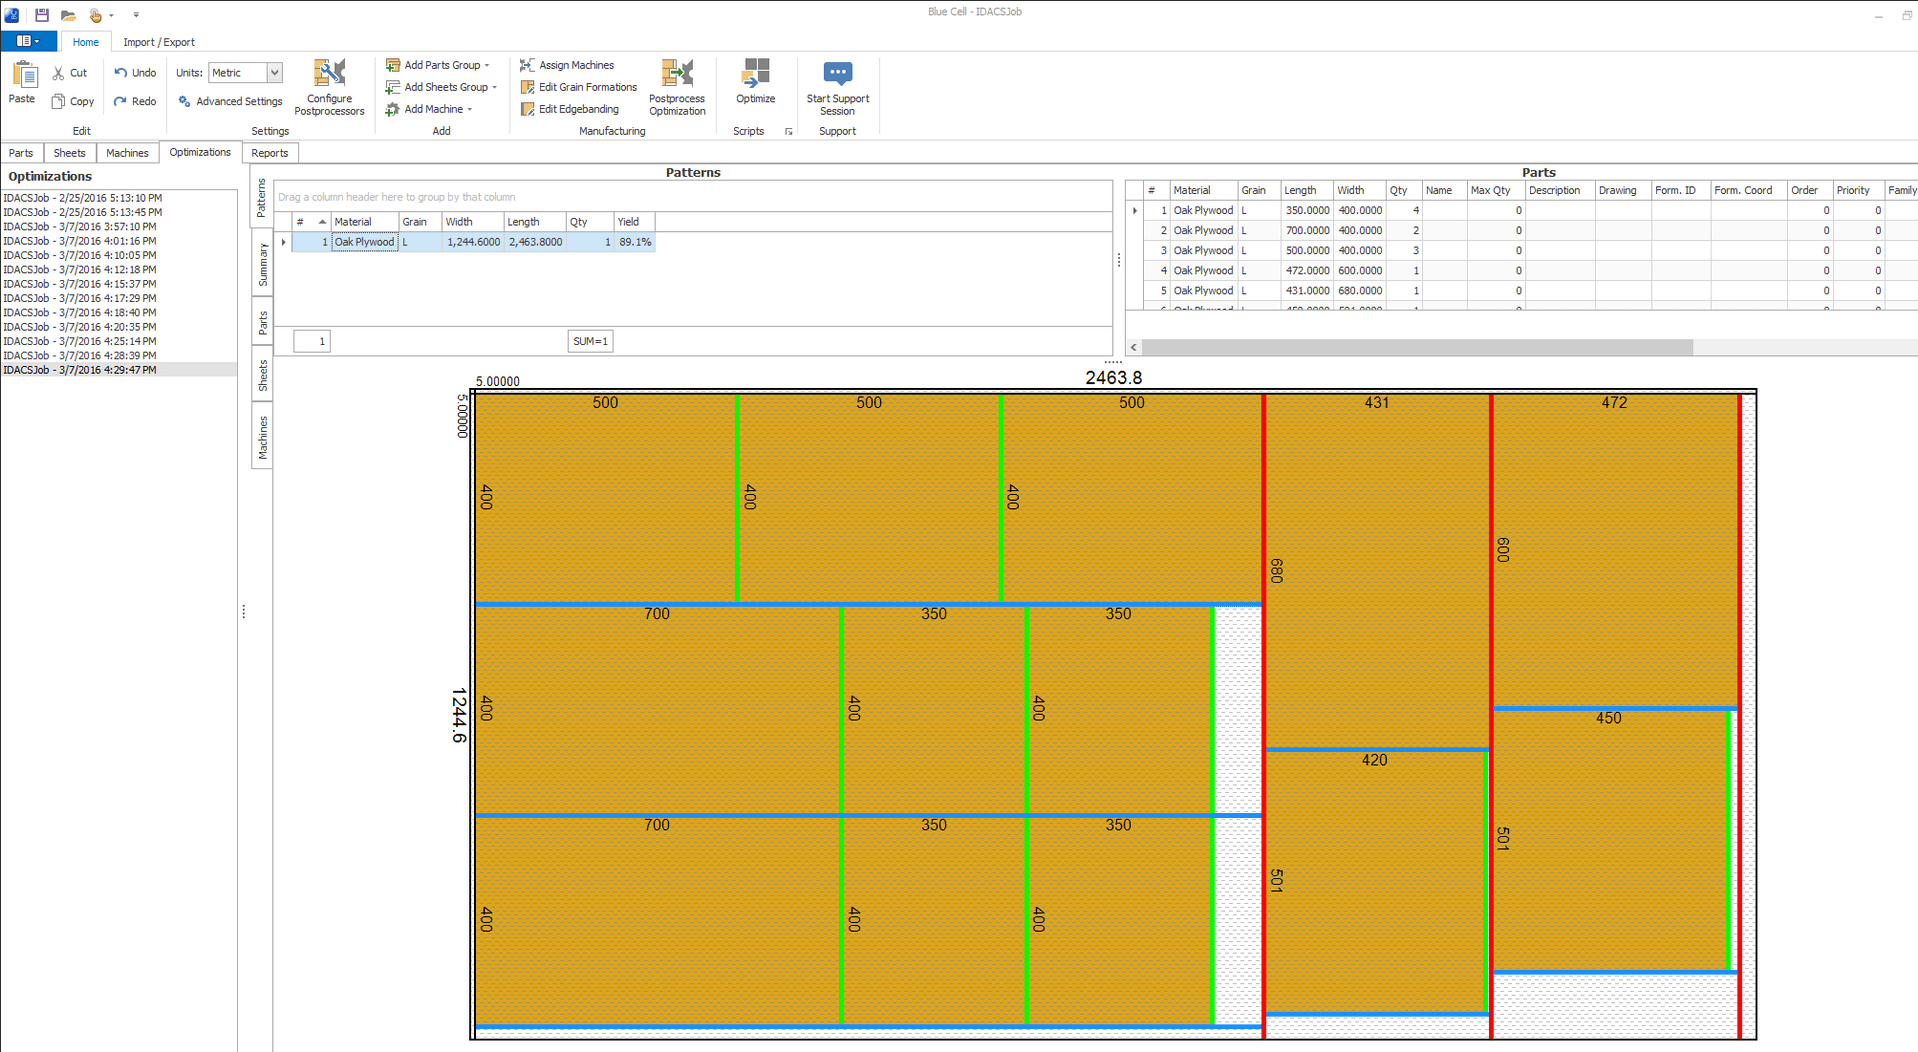Open Edit Edgebanding
1918x1052 pixels.
[x=569, y=109]
